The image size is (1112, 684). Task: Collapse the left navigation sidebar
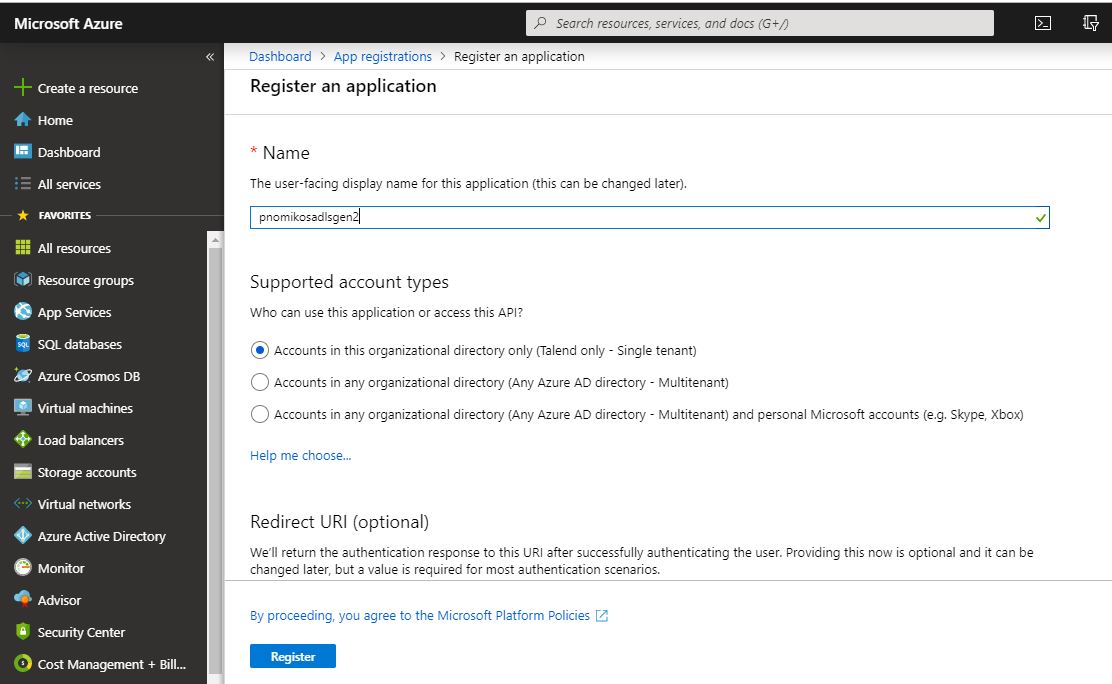[x=210, y=57]
